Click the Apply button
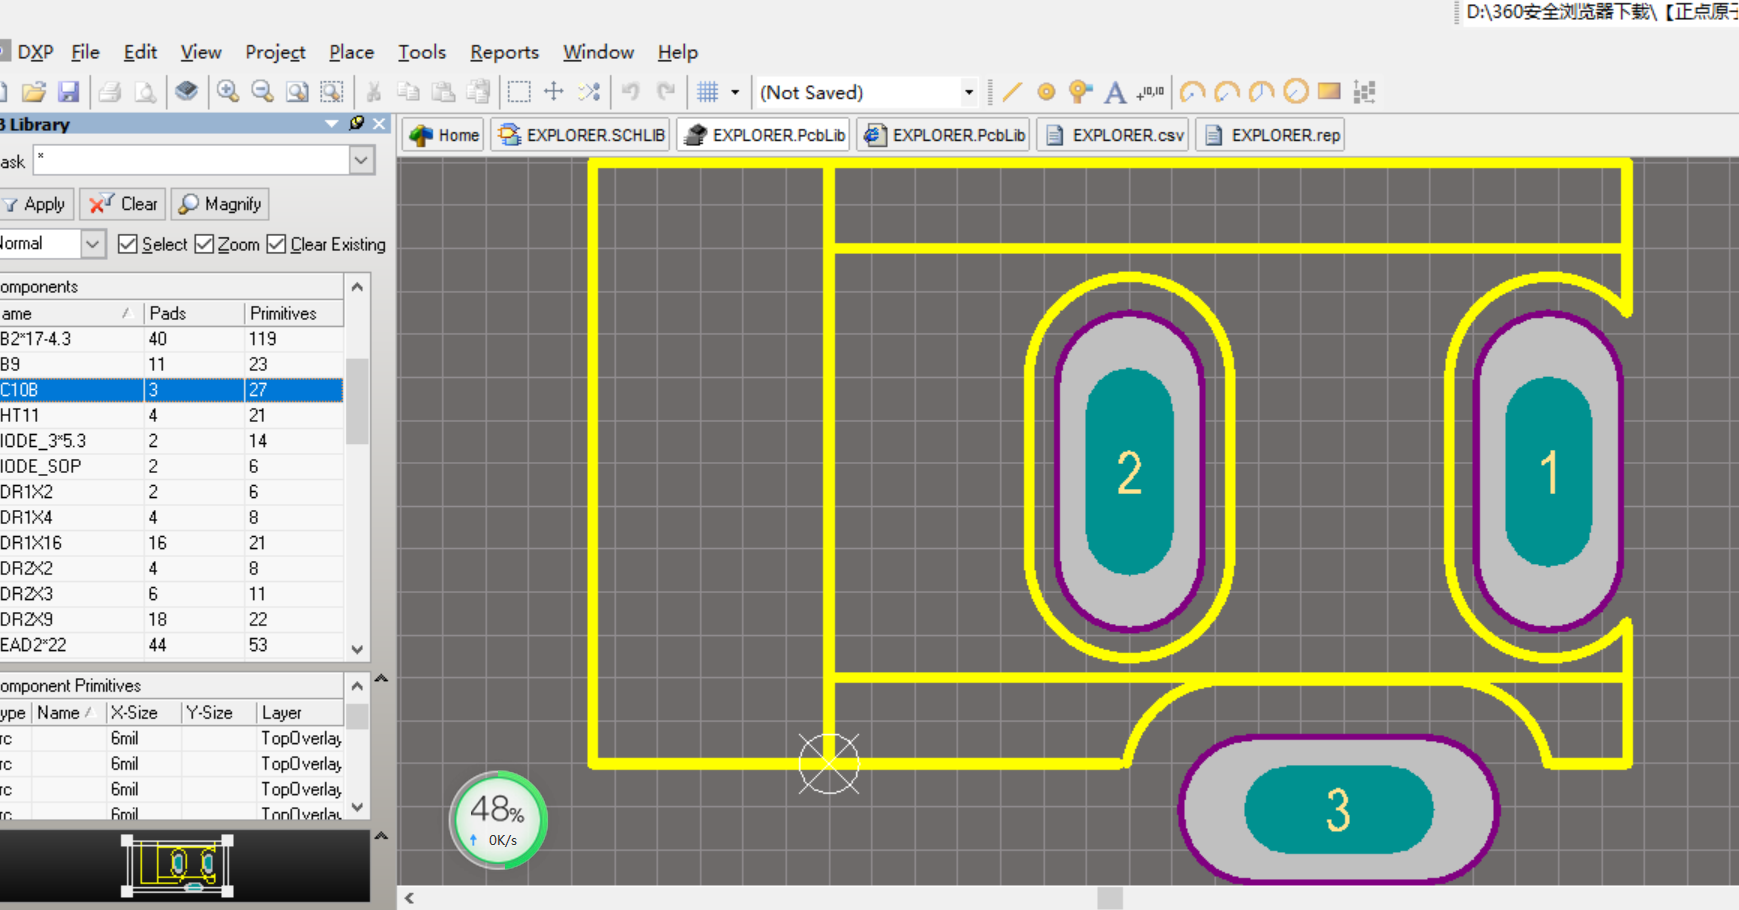The height and width of the screenshot is (910, 1739). (34, 204)
